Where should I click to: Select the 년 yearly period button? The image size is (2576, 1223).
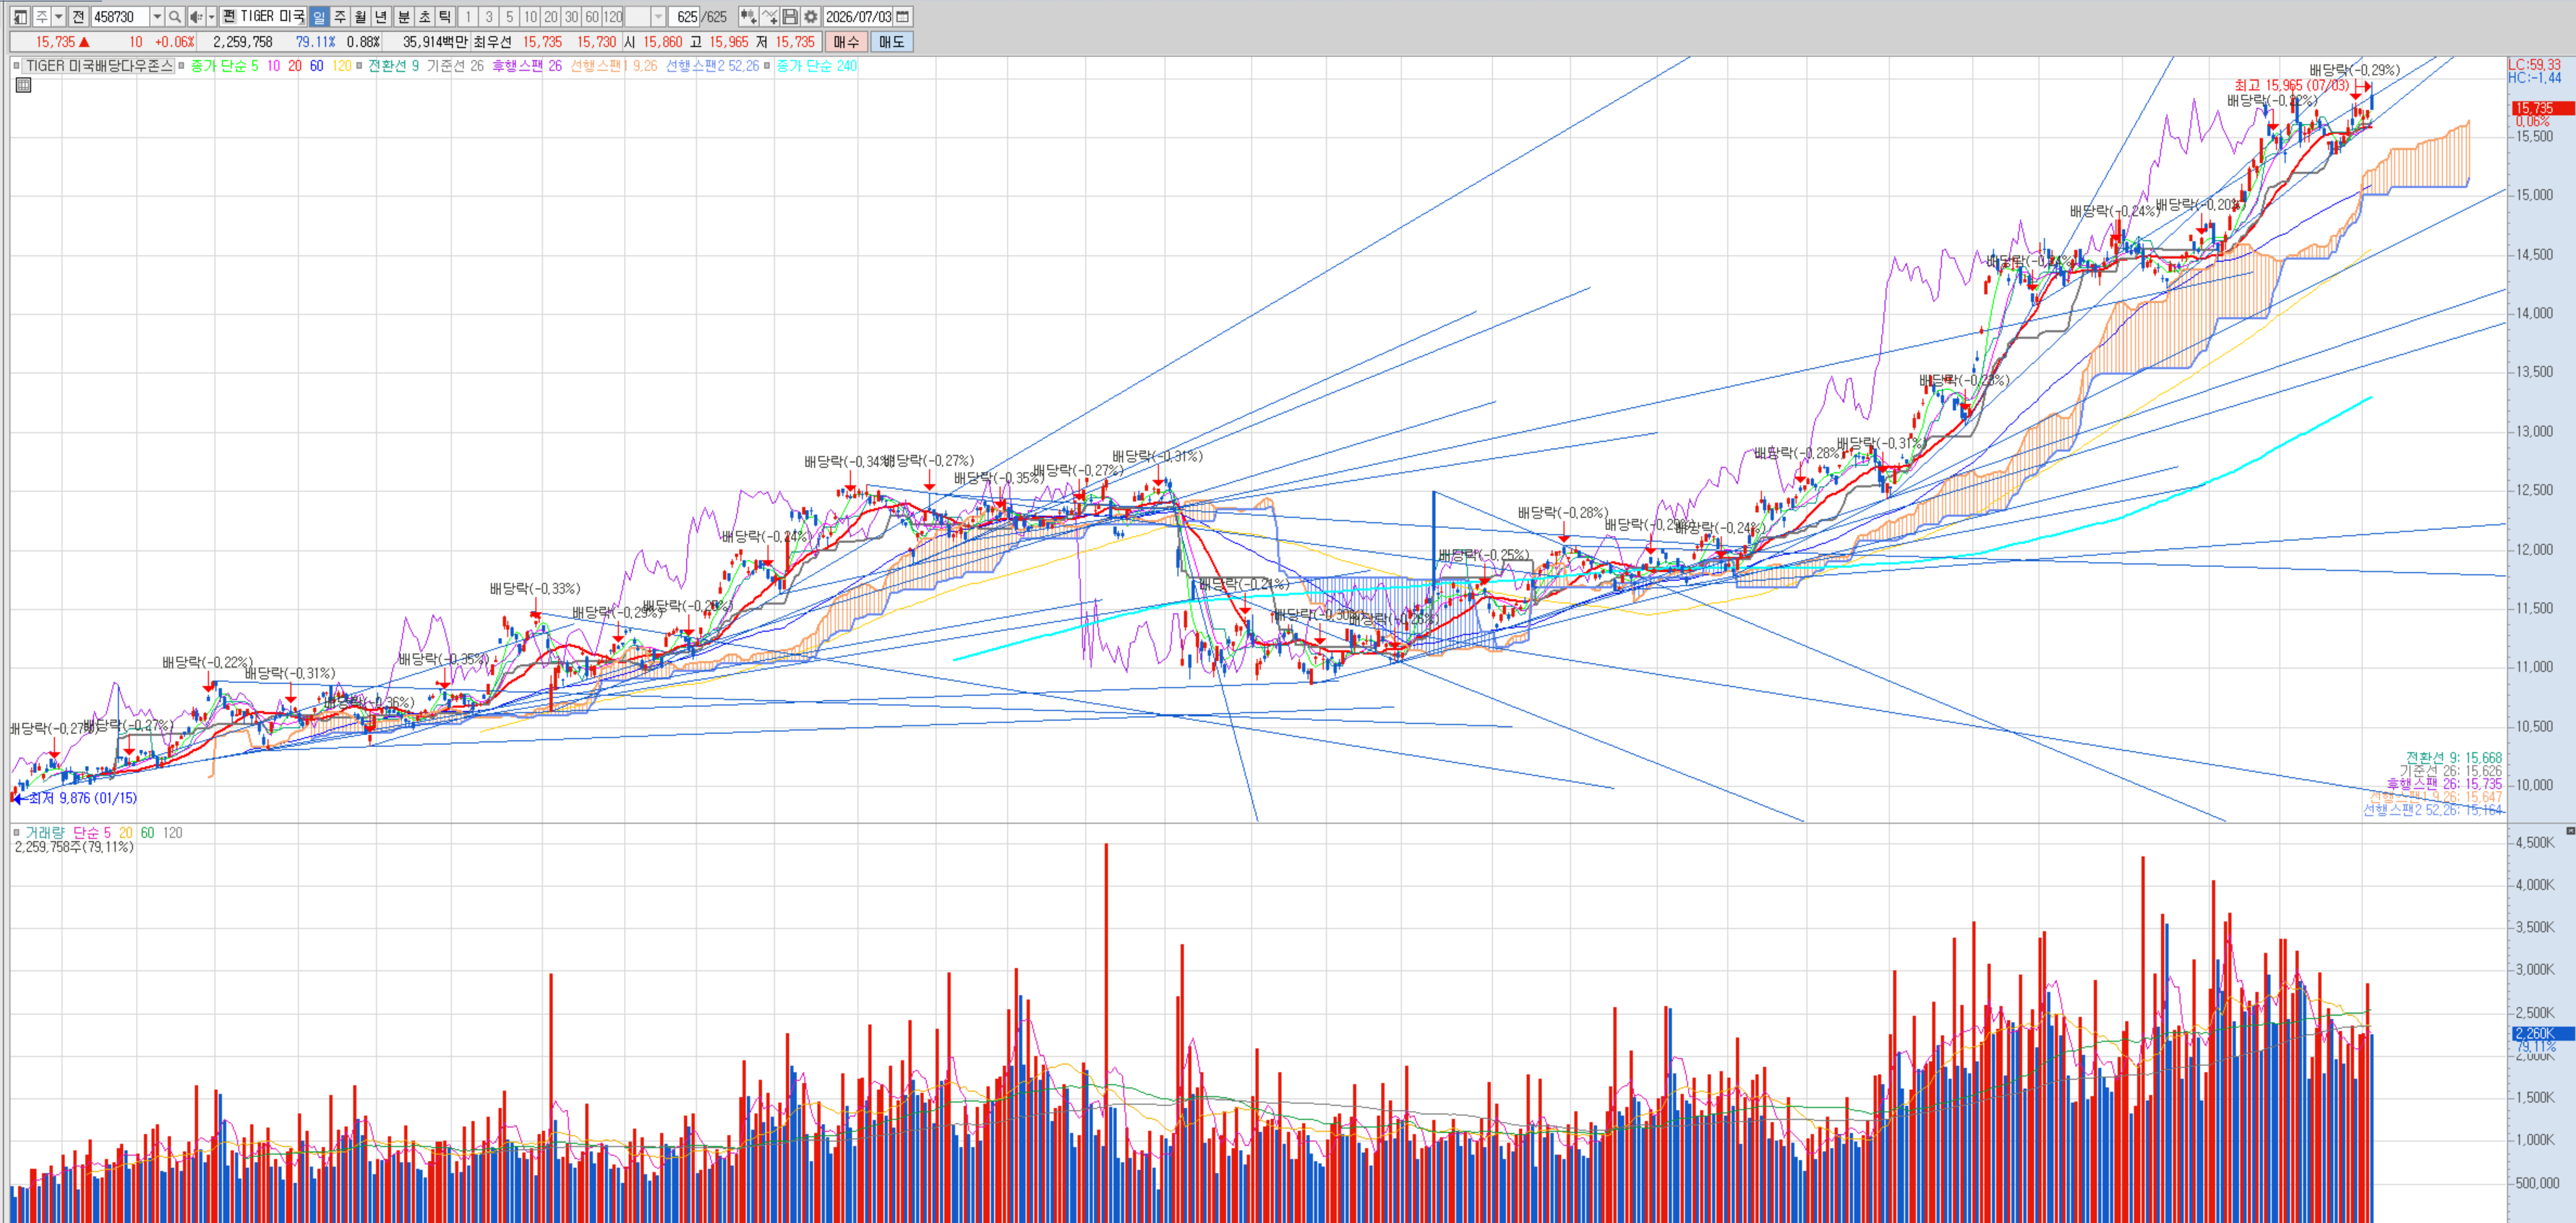tap(381, 17)
